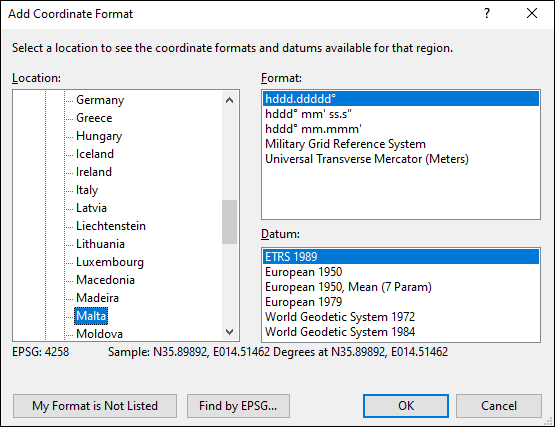Image resolution: width=555 pixels, height=427 pixels.
Task: Click Location list scroll up arrow
Action: click(229, 100)
